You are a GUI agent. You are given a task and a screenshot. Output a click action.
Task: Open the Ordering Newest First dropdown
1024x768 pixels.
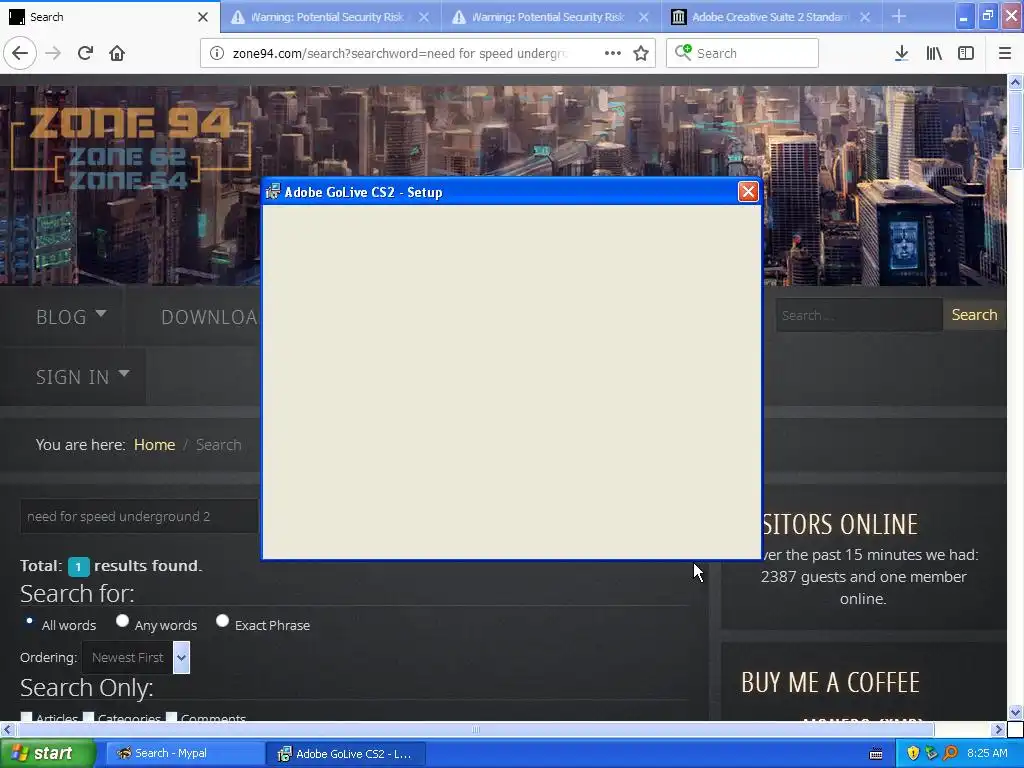136,658
